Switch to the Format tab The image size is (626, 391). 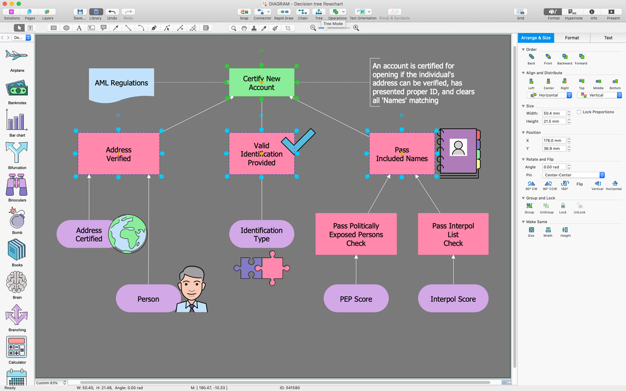tap(572, 38)
